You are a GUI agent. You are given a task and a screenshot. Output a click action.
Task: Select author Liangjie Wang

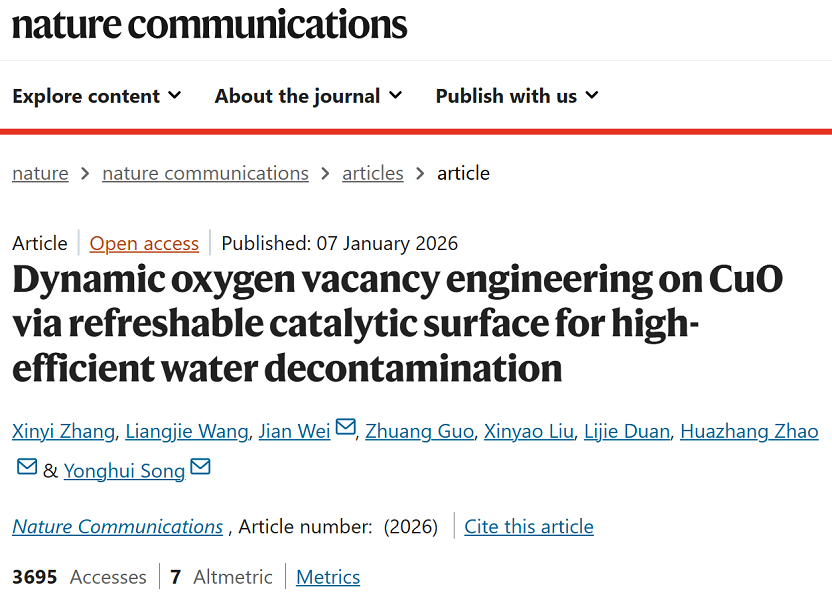186,431
